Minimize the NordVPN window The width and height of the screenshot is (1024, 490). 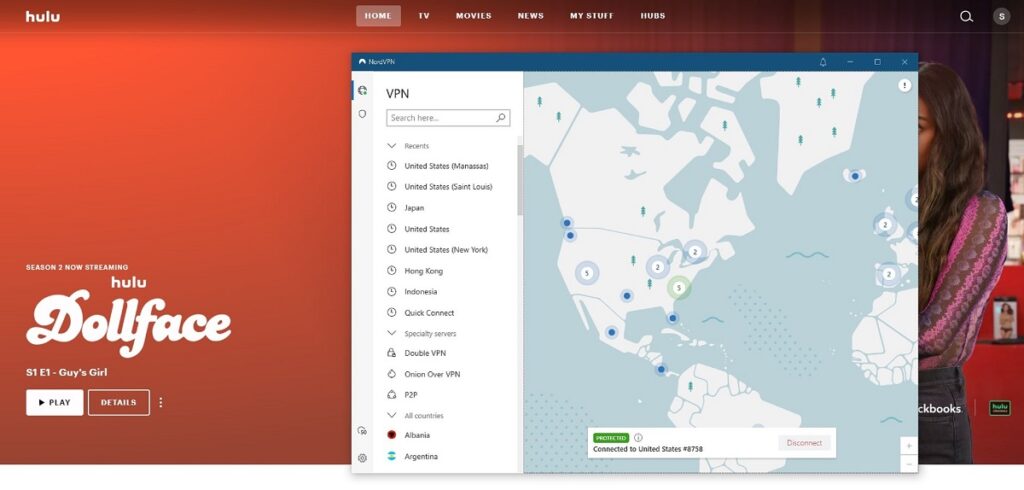tap(850, 62)
